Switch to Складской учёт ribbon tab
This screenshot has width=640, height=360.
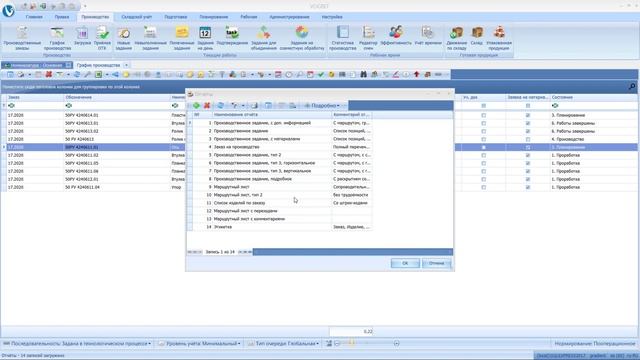tap(137, 17)
